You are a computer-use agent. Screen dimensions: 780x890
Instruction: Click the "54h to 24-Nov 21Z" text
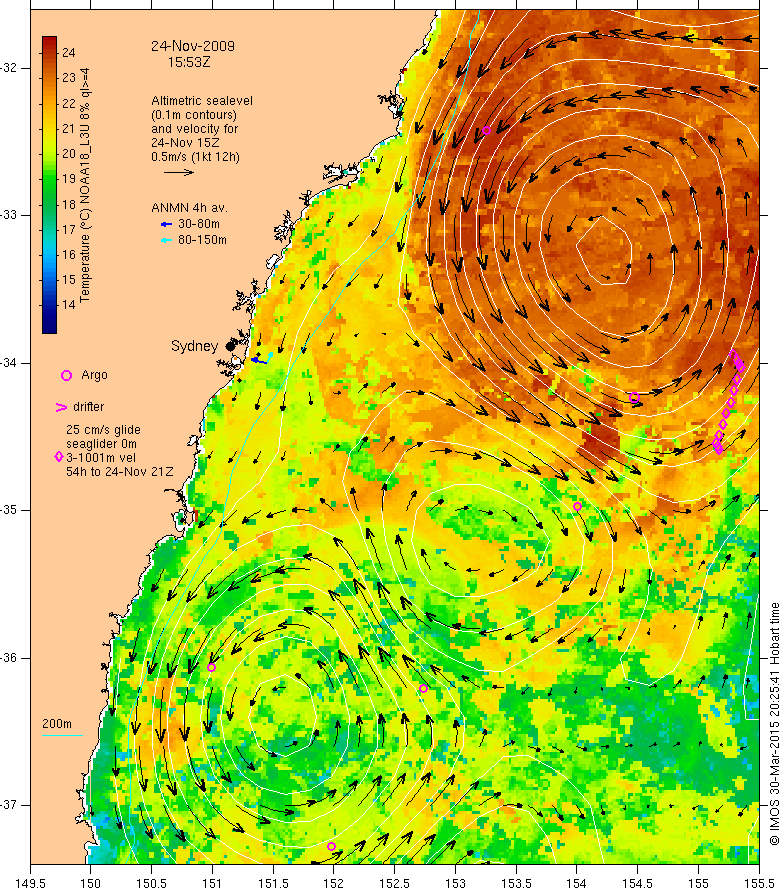coord(120,472)
